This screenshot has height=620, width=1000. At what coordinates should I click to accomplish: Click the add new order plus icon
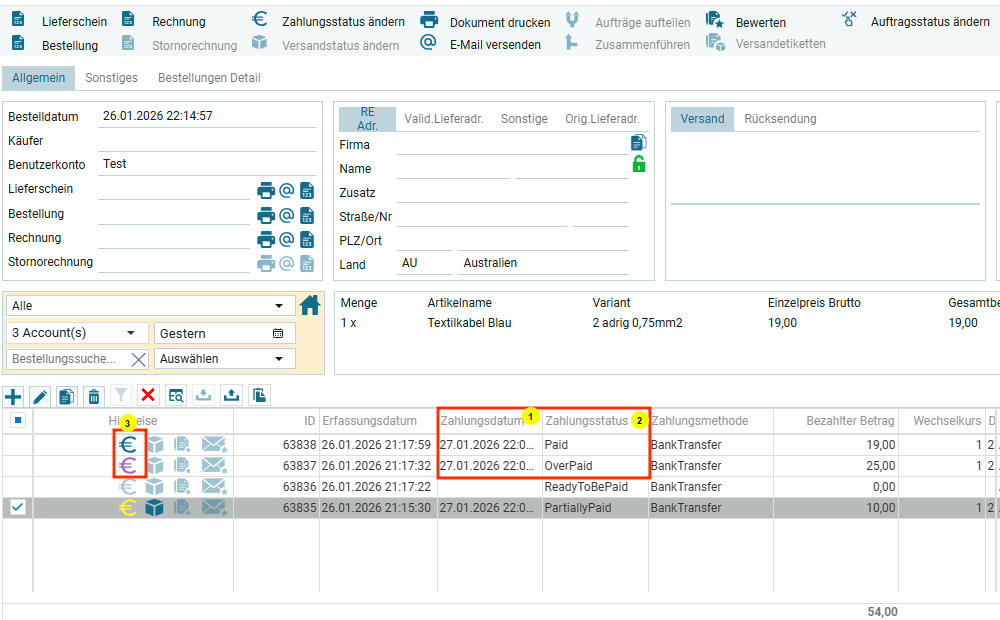pos(14,396)
